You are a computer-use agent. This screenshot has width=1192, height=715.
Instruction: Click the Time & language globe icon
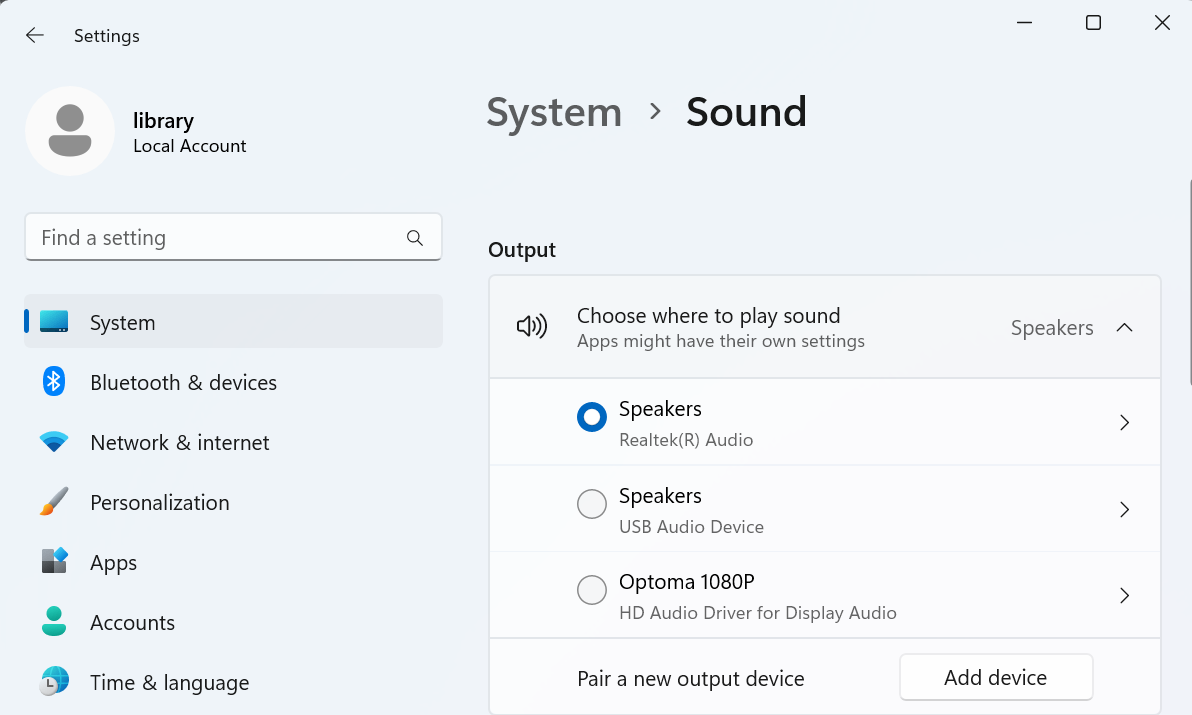(x=54, y=682)
